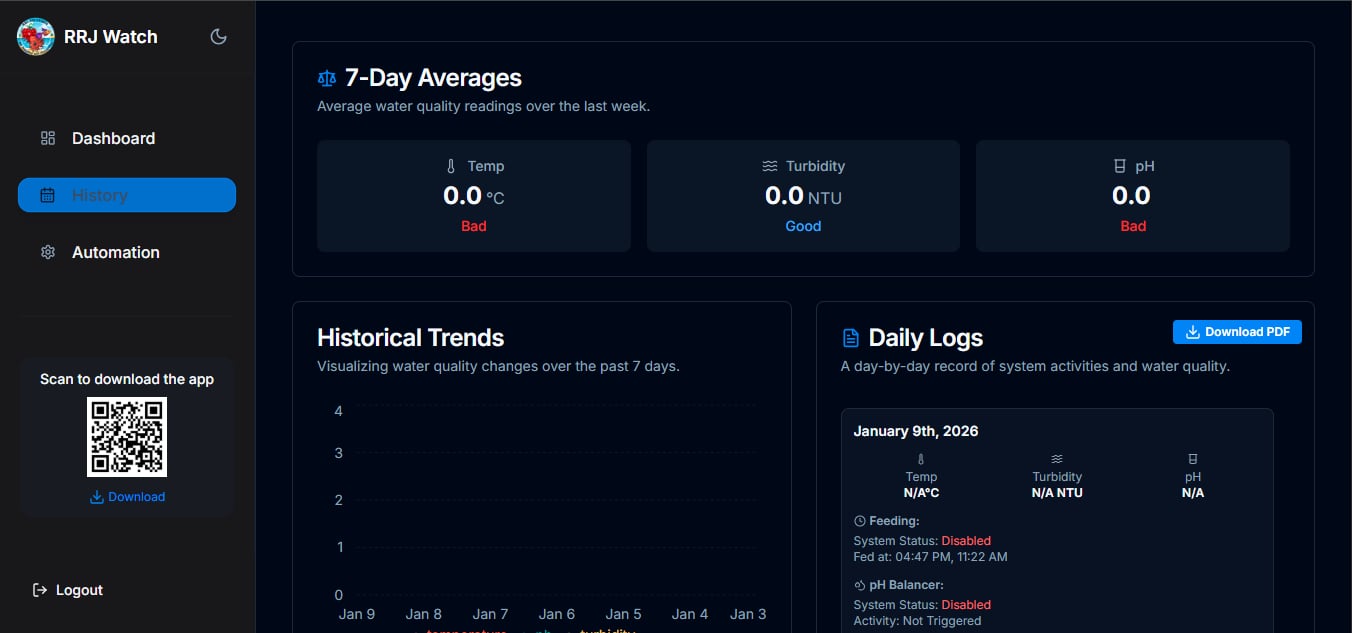The height and width of the screenshot is (633, 1352).
Task: Select the History menu item
Action: click(127, 195)
